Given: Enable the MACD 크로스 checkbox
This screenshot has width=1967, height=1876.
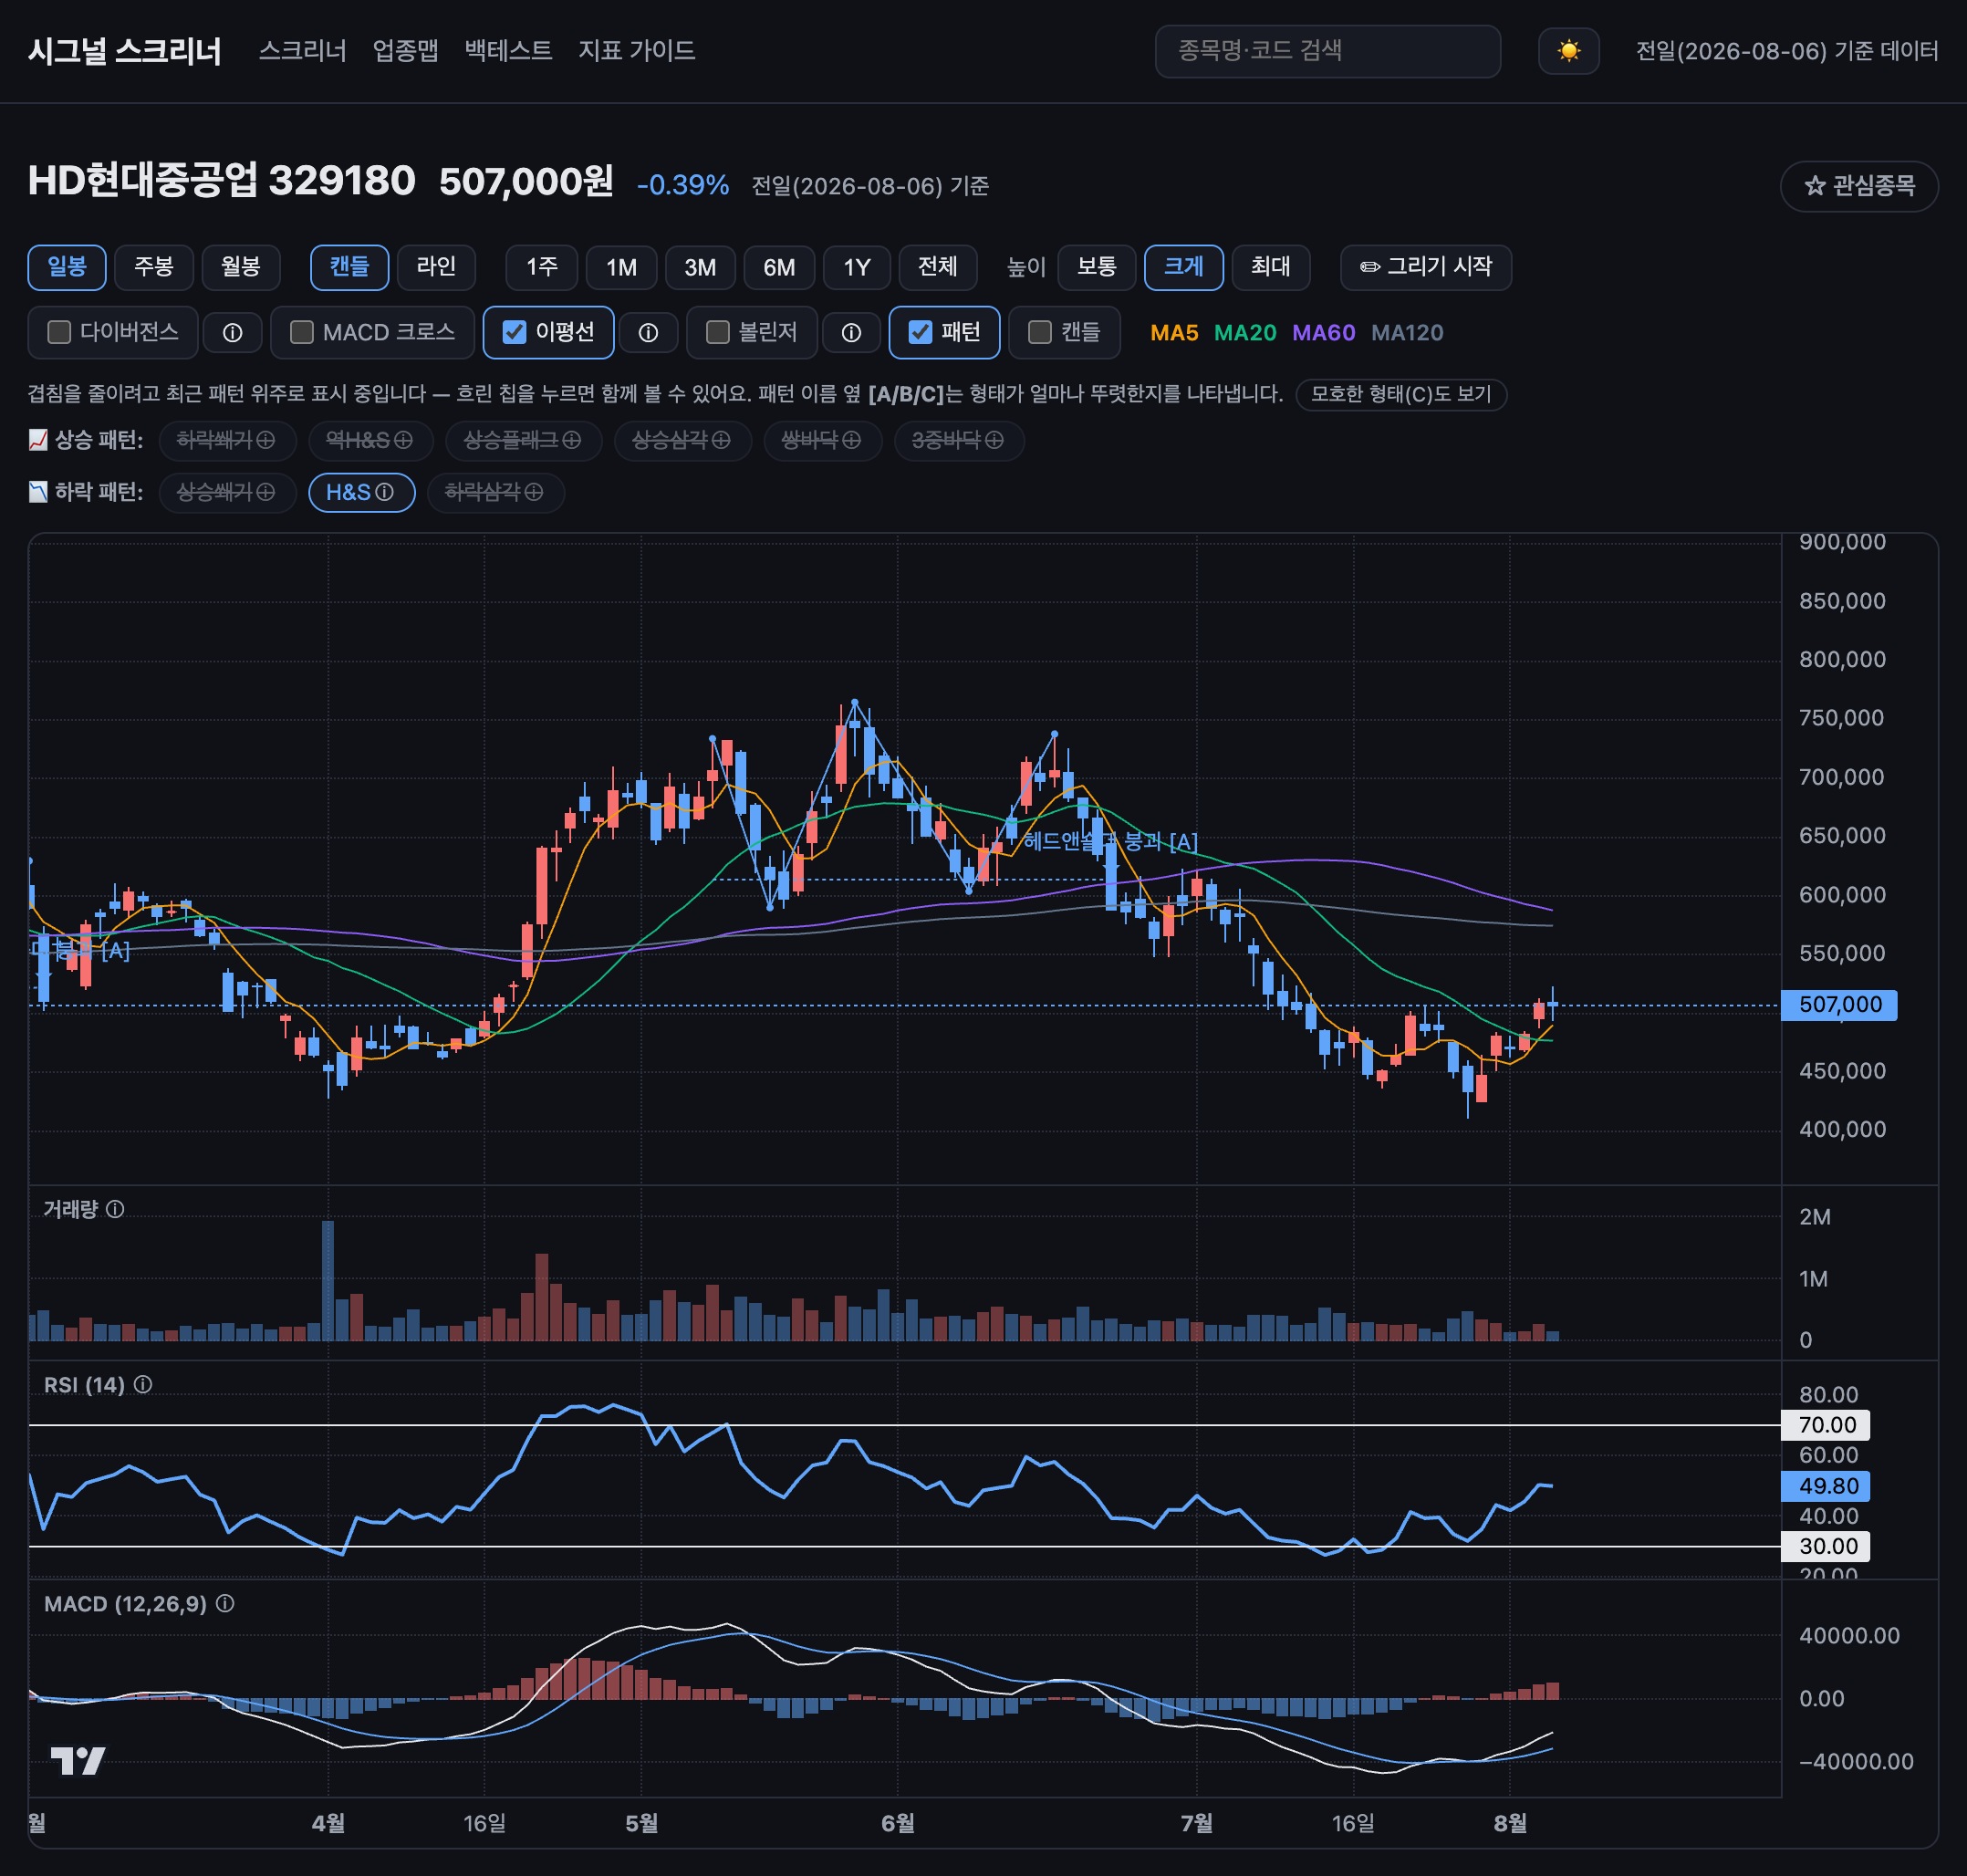Looking at the screenshot, I should point(301,332).
